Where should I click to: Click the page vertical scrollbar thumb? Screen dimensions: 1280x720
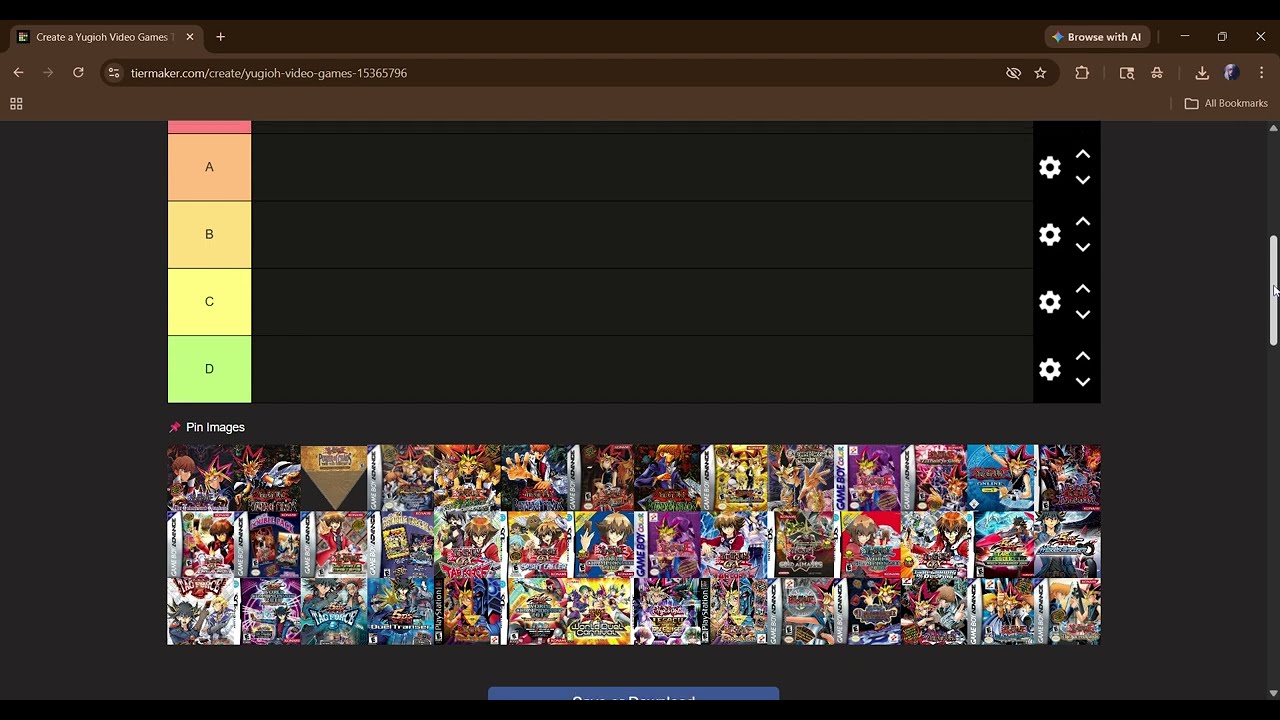tap(1273, 290)
